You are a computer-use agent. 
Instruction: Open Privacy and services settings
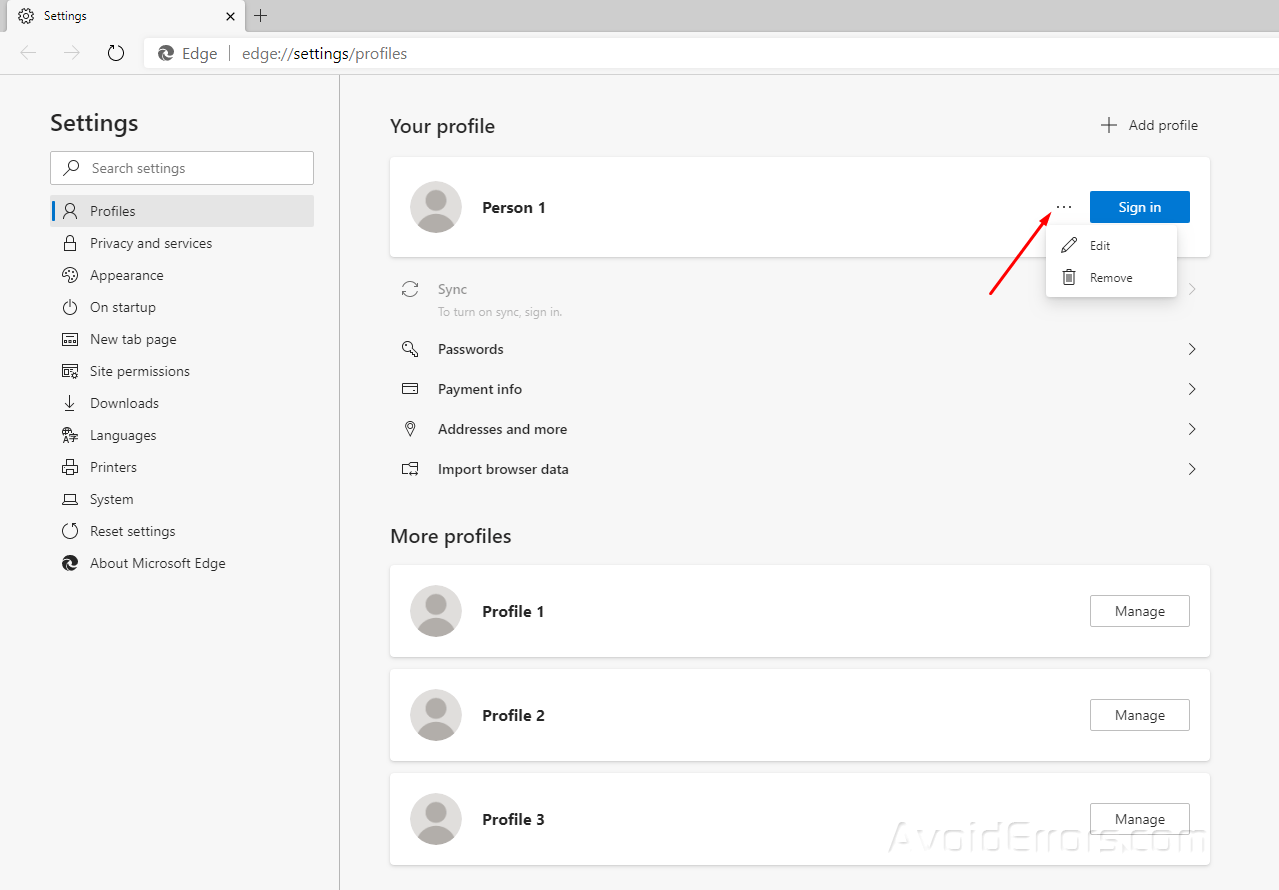point(151,243)
